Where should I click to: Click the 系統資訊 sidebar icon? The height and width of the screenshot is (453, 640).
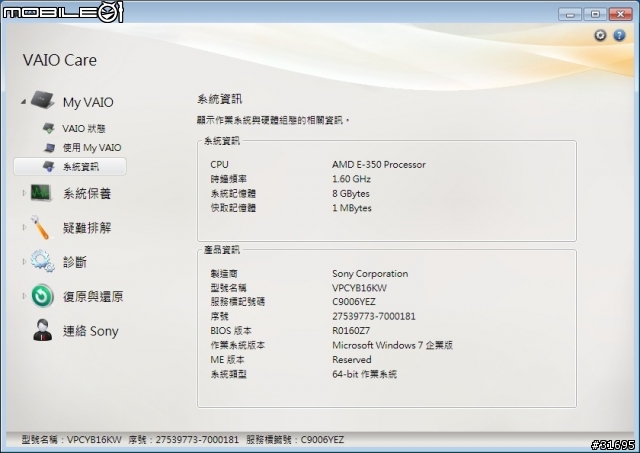pyautogui.click(x=49, y=167)
